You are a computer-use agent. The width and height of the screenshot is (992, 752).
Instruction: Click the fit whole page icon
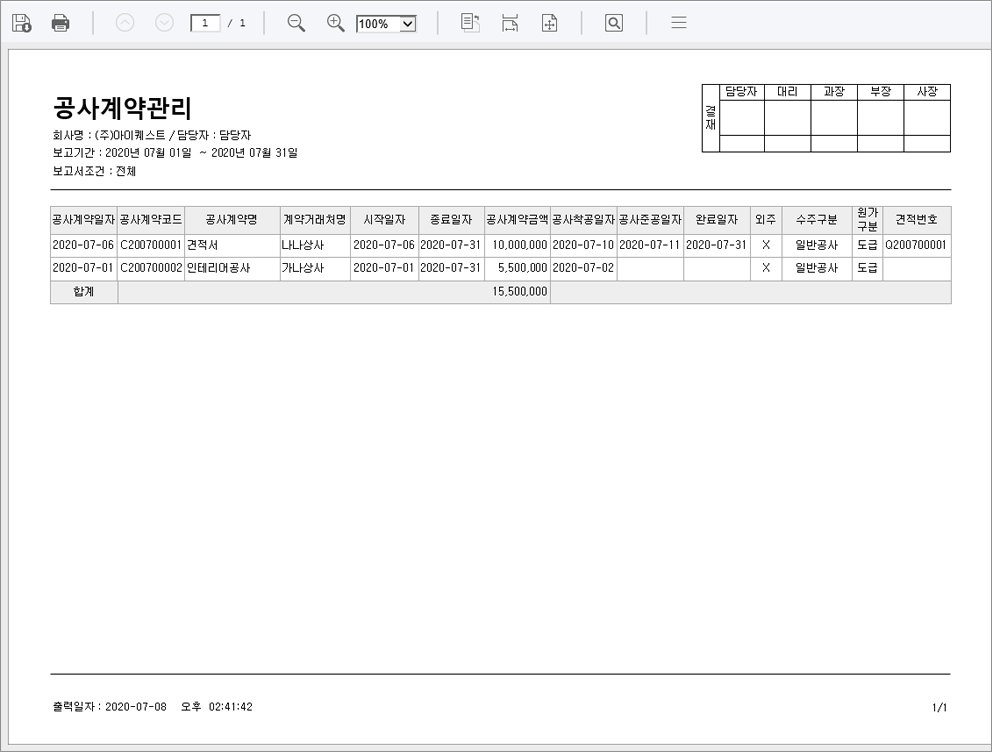549,23
